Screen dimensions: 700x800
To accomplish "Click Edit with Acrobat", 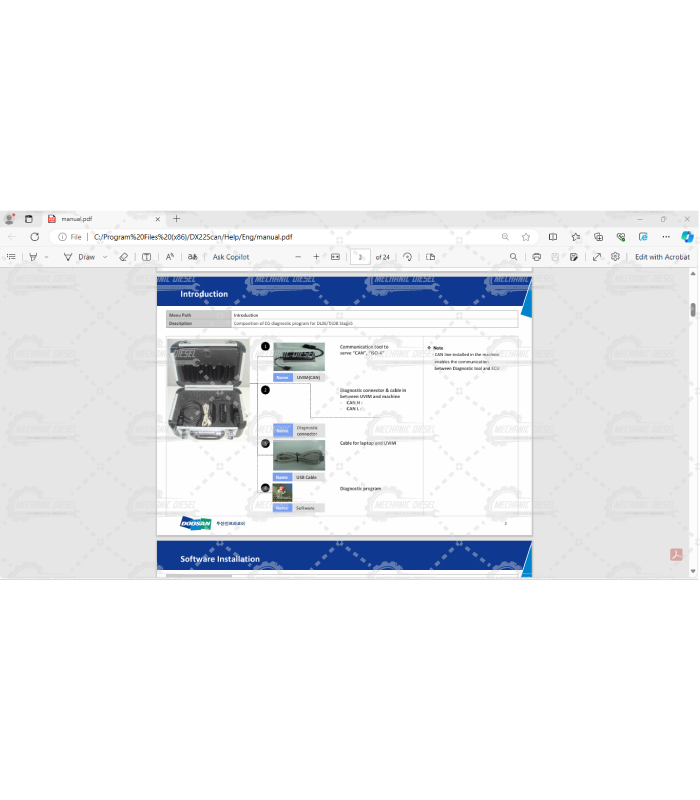I will coord(662,257).
